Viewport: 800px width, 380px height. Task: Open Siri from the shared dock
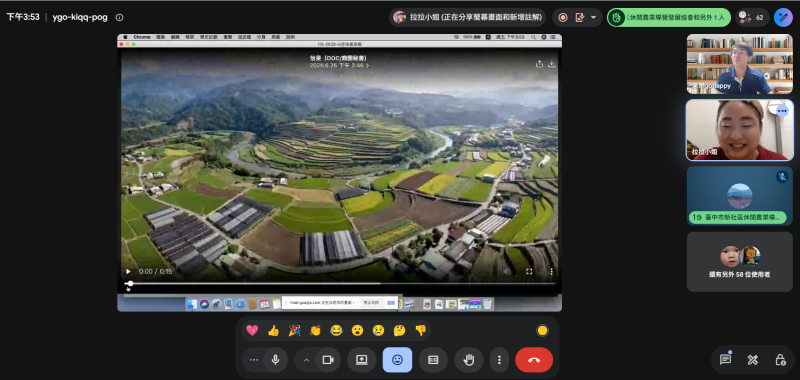click(x=204, y=304)
